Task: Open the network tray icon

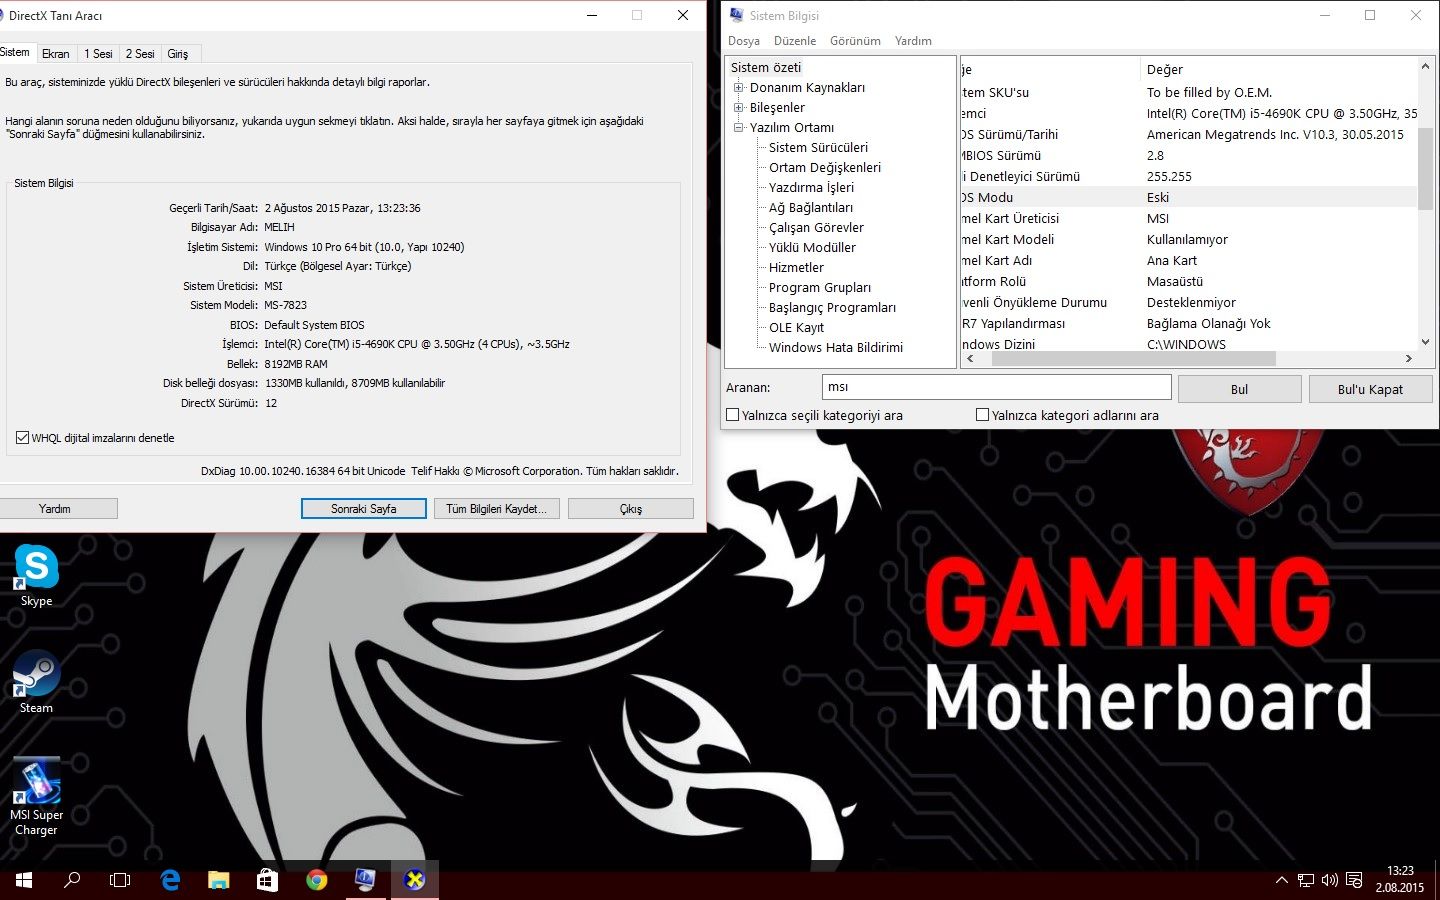Action: click(x=1306, y=880)
